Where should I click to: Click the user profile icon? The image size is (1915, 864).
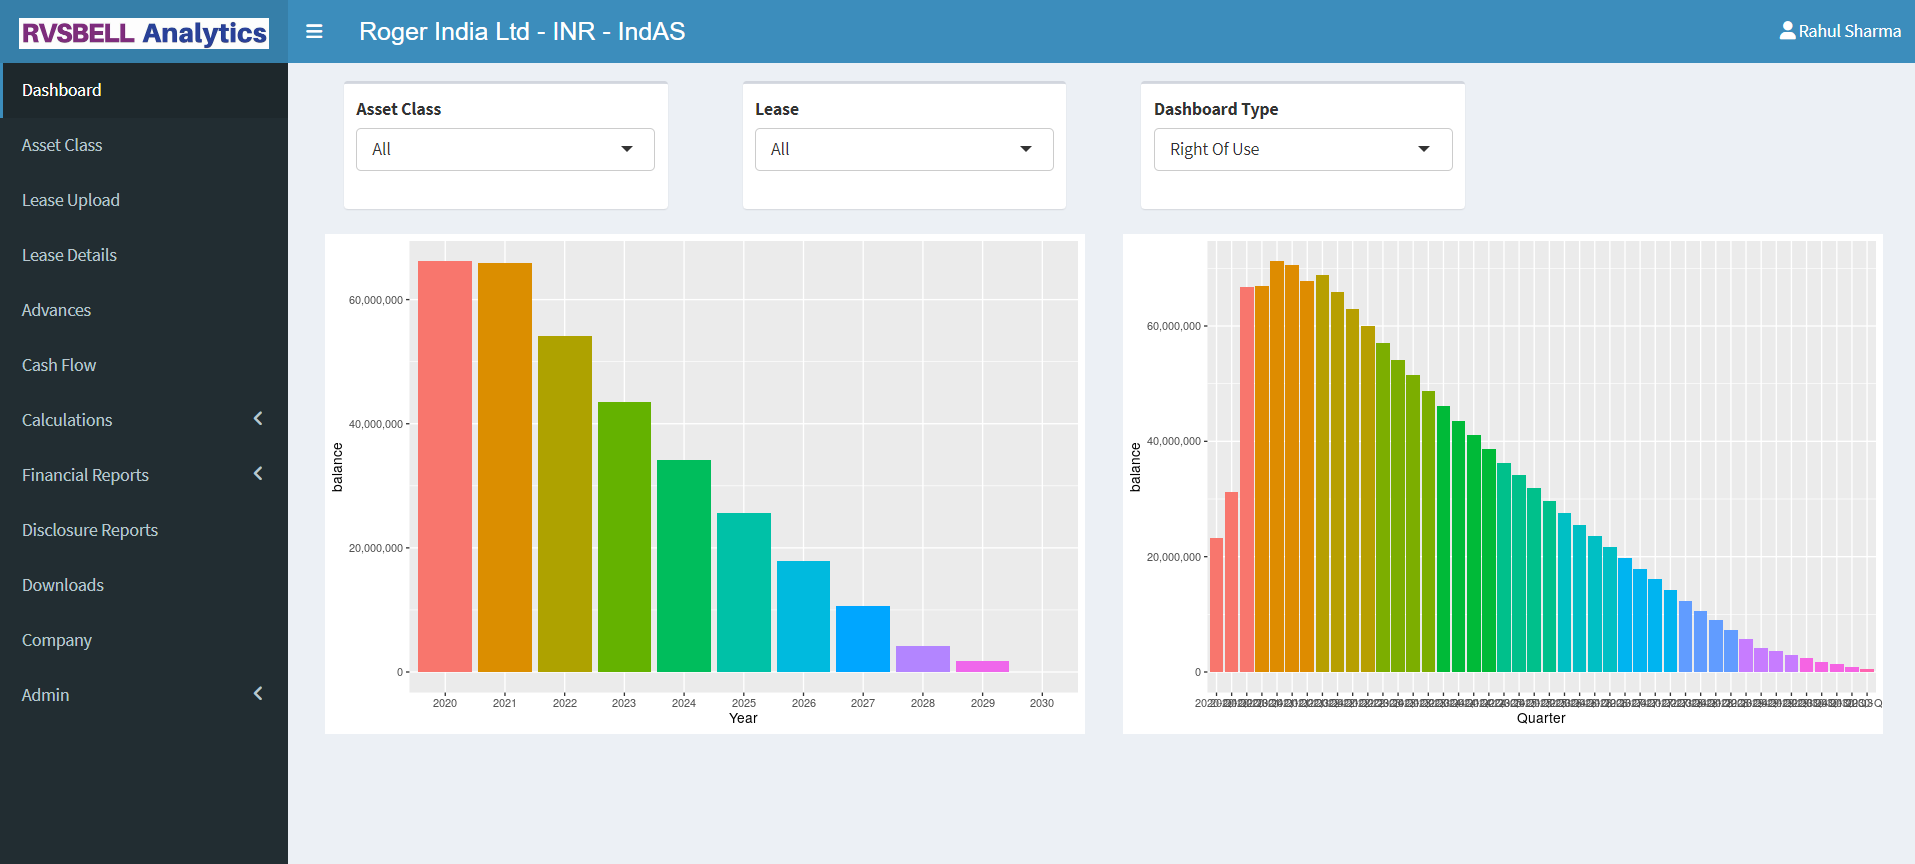coord(1787,31)
